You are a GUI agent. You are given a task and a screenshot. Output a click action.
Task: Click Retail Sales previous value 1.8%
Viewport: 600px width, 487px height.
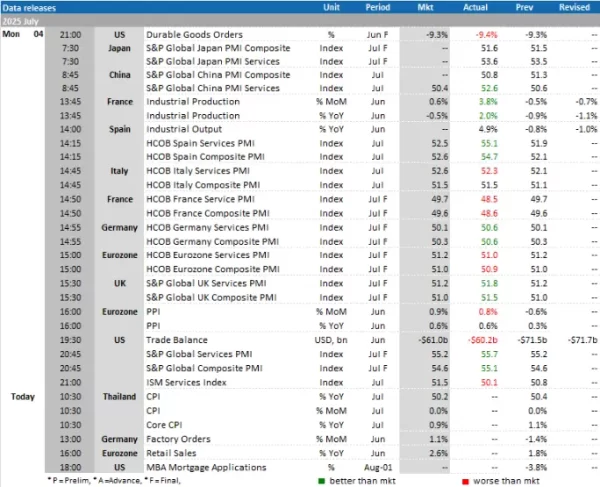(x=537, y=453)
